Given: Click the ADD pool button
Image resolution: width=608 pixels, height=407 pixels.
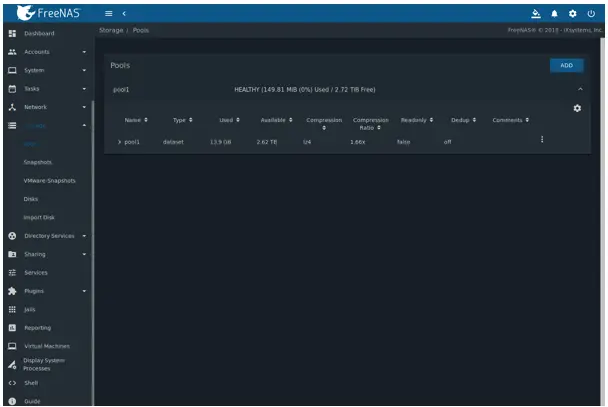Looking at the screenshot, I should (x=567, y=66).
